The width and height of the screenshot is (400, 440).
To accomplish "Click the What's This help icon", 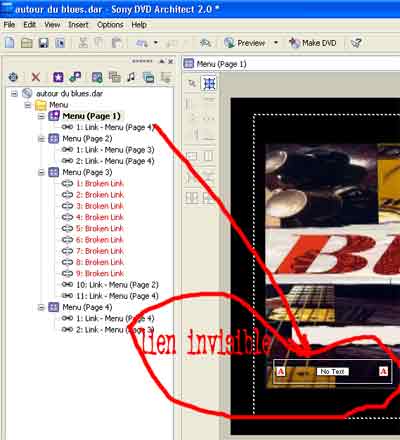I will pos(356,43).
